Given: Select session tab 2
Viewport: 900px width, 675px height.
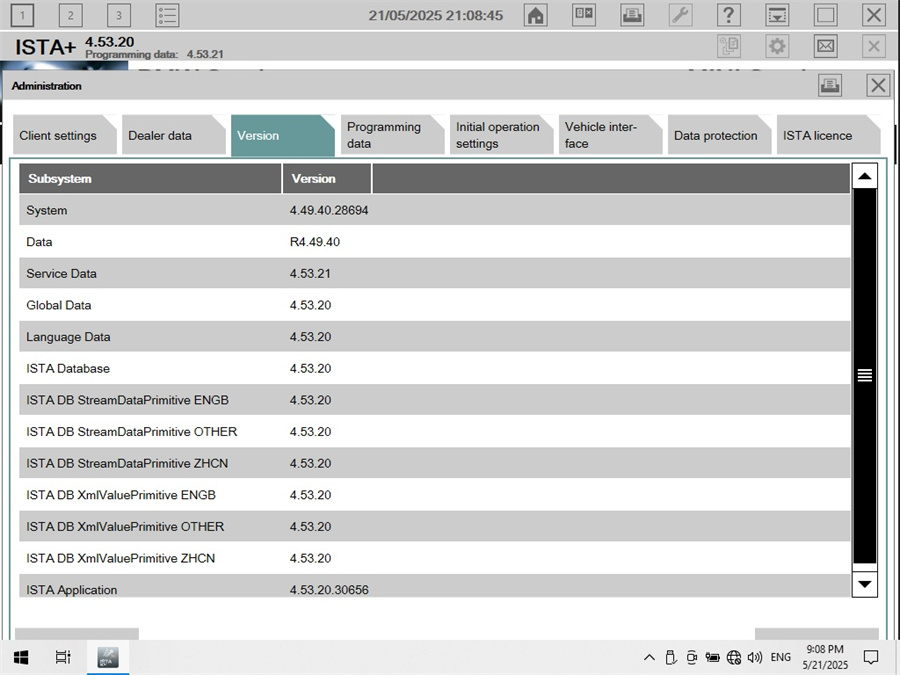Looking at the screenshot, I should [69, 15].
